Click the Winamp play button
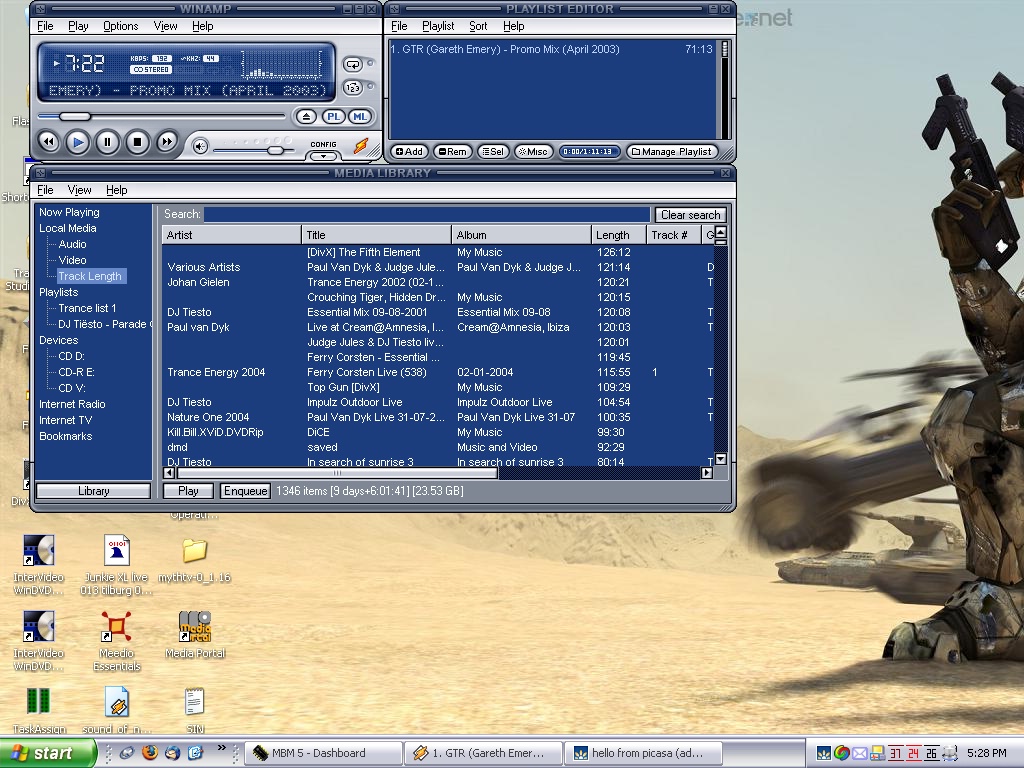The width and height of the screenshot is (1024, 768). click(78, 142)
